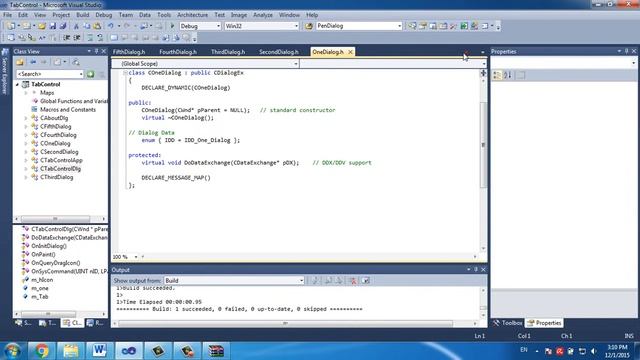The width and height of the screenshot is (640, 360).
Task: Click the Find in Files icon beside PenDialog
Action: tap(309, 26)
